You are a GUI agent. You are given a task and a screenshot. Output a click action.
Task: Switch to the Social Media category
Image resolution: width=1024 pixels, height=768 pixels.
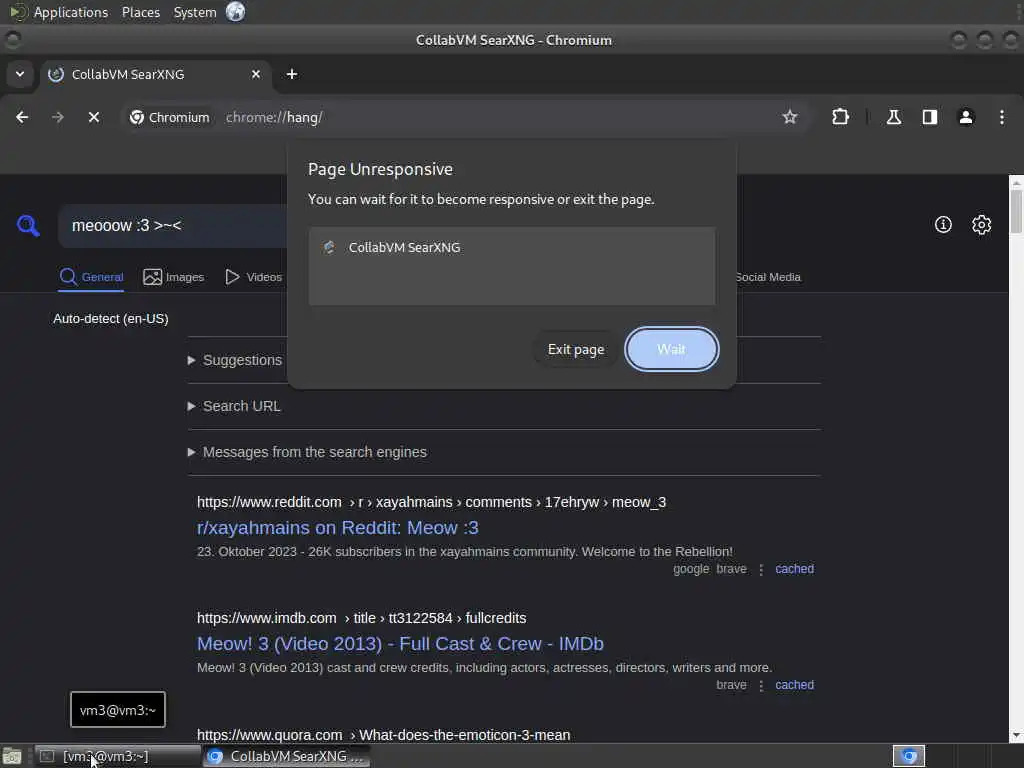tap(768, 277)
